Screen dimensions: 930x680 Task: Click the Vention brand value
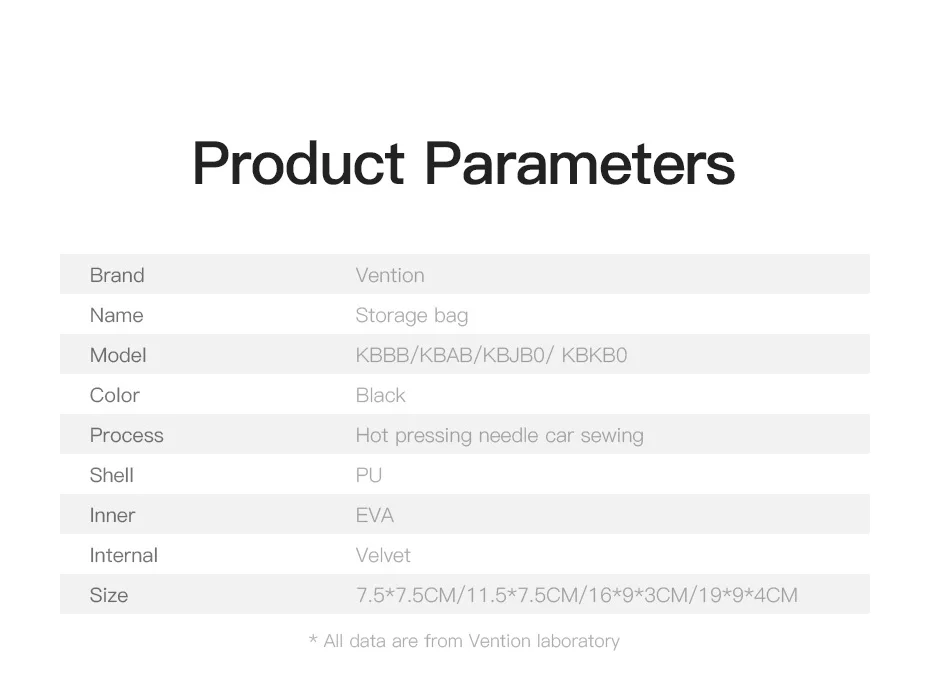coord(390,275)
